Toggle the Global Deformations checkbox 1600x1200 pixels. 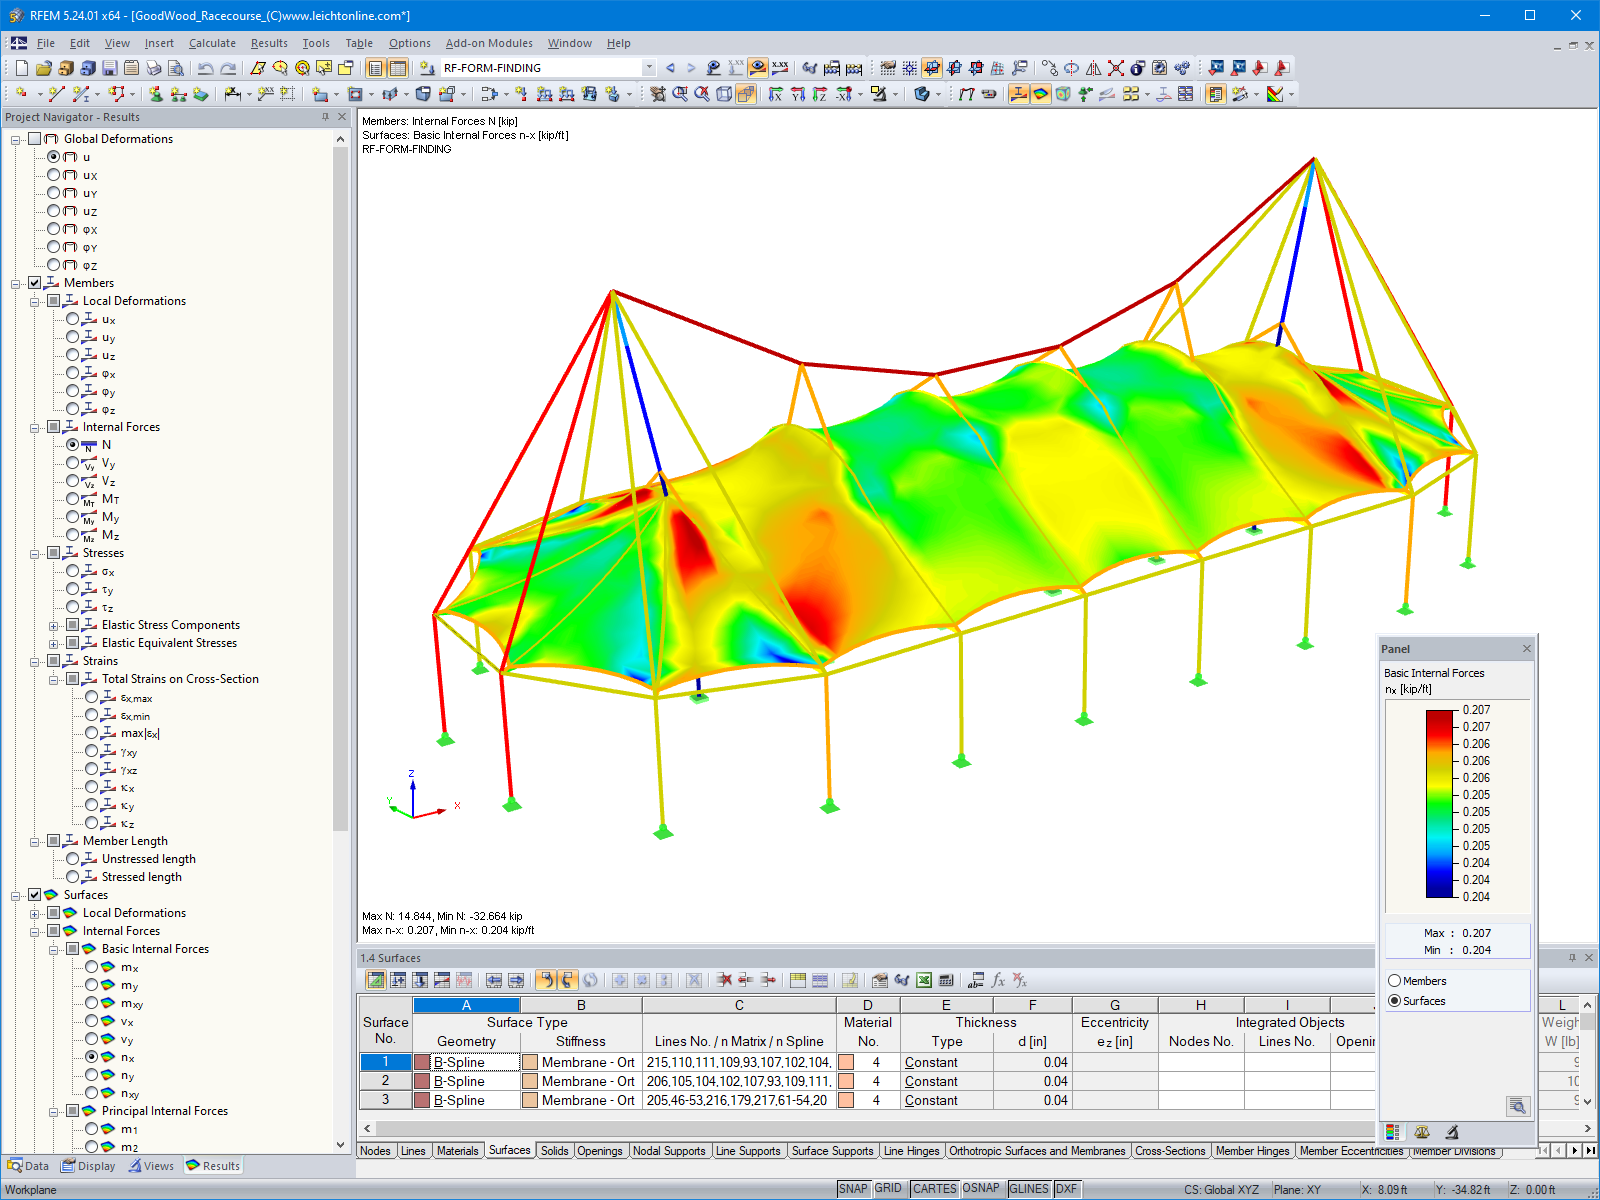pyautogui.click(x=35, y=139)
